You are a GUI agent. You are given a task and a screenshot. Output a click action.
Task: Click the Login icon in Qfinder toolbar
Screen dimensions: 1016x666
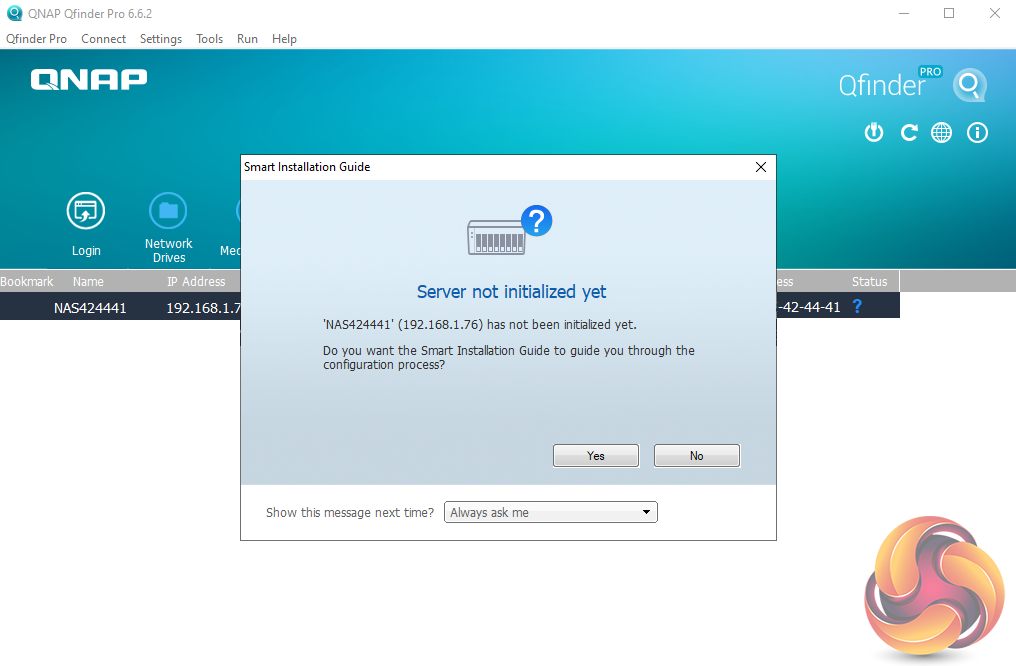click(x=86, y=211)
